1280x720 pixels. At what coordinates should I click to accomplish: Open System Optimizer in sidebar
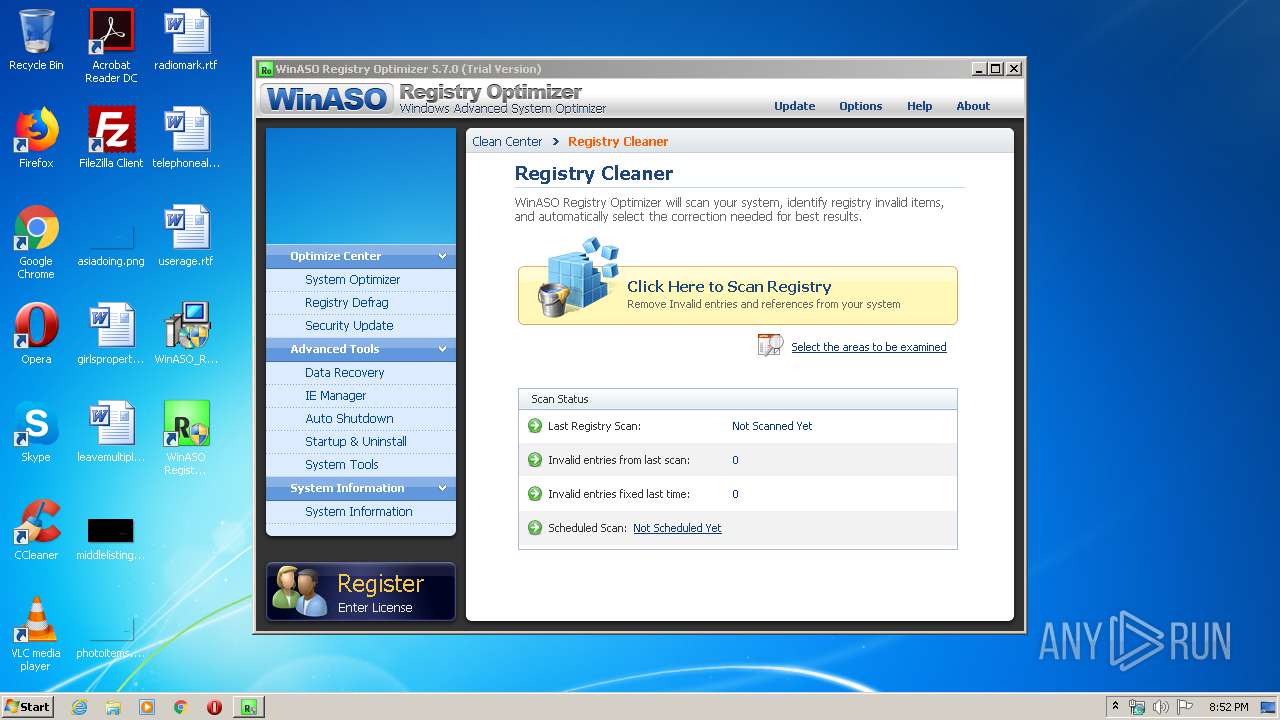pos(353,280)
